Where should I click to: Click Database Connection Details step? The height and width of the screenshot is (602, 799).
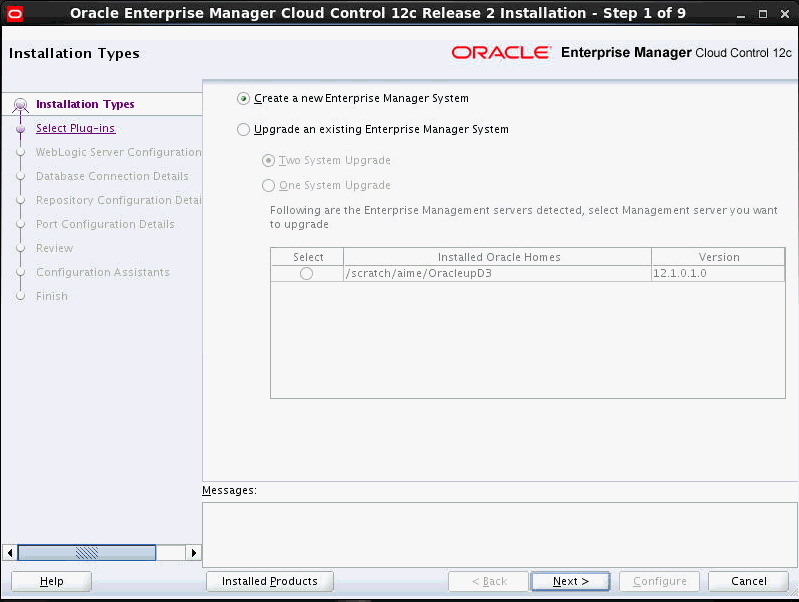click(x=112, y=176)
